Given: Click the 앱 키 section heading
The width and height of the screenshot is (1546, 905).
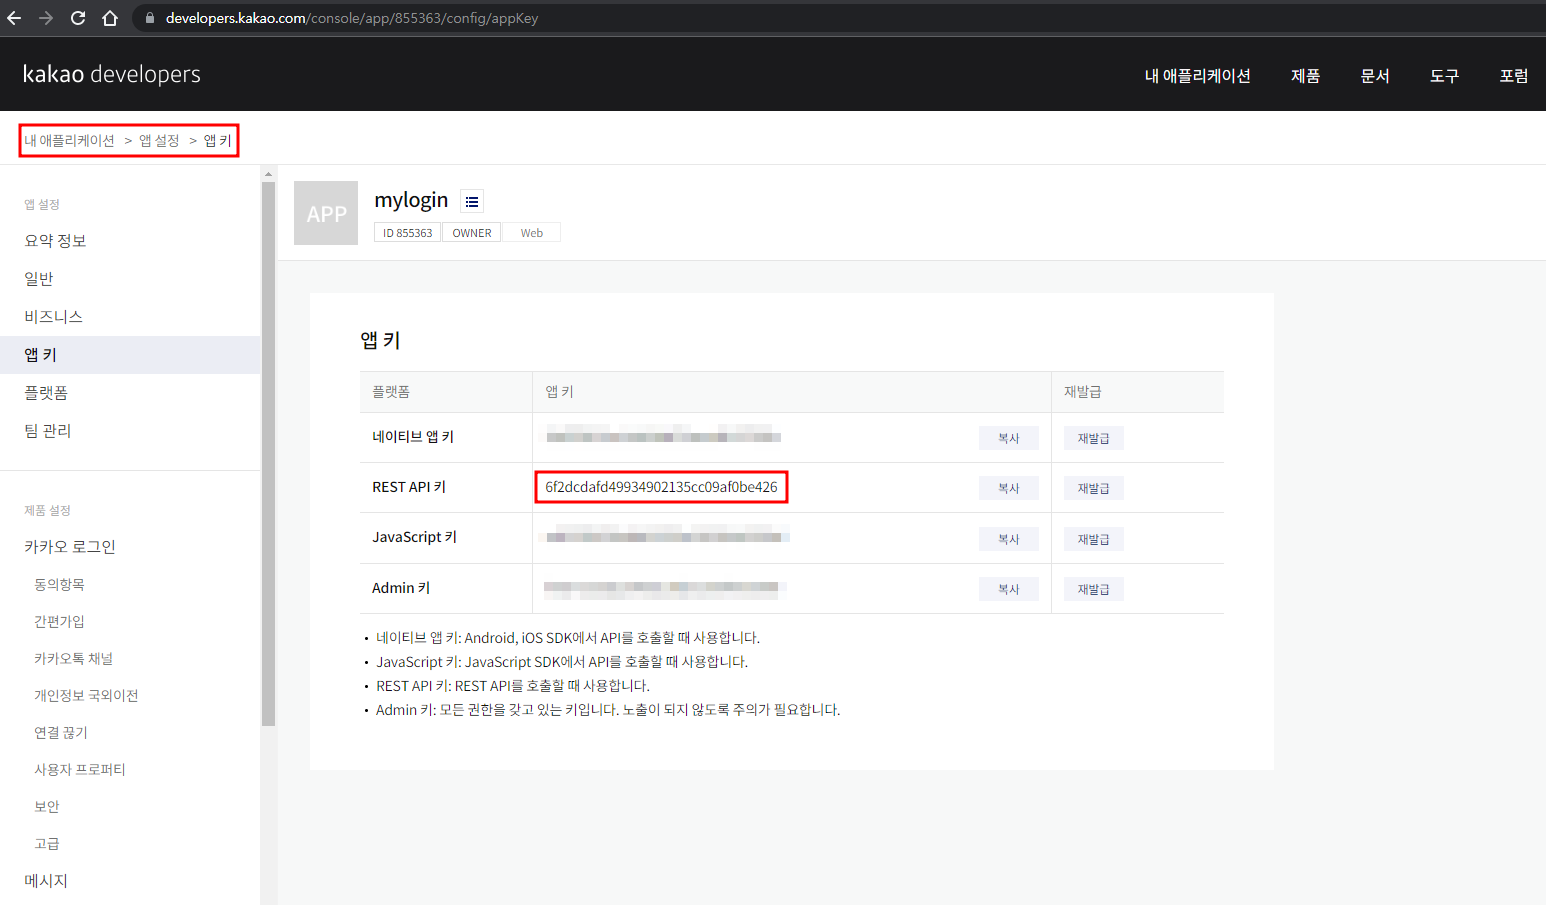Looking at the screenshot, I should [380, 340].
